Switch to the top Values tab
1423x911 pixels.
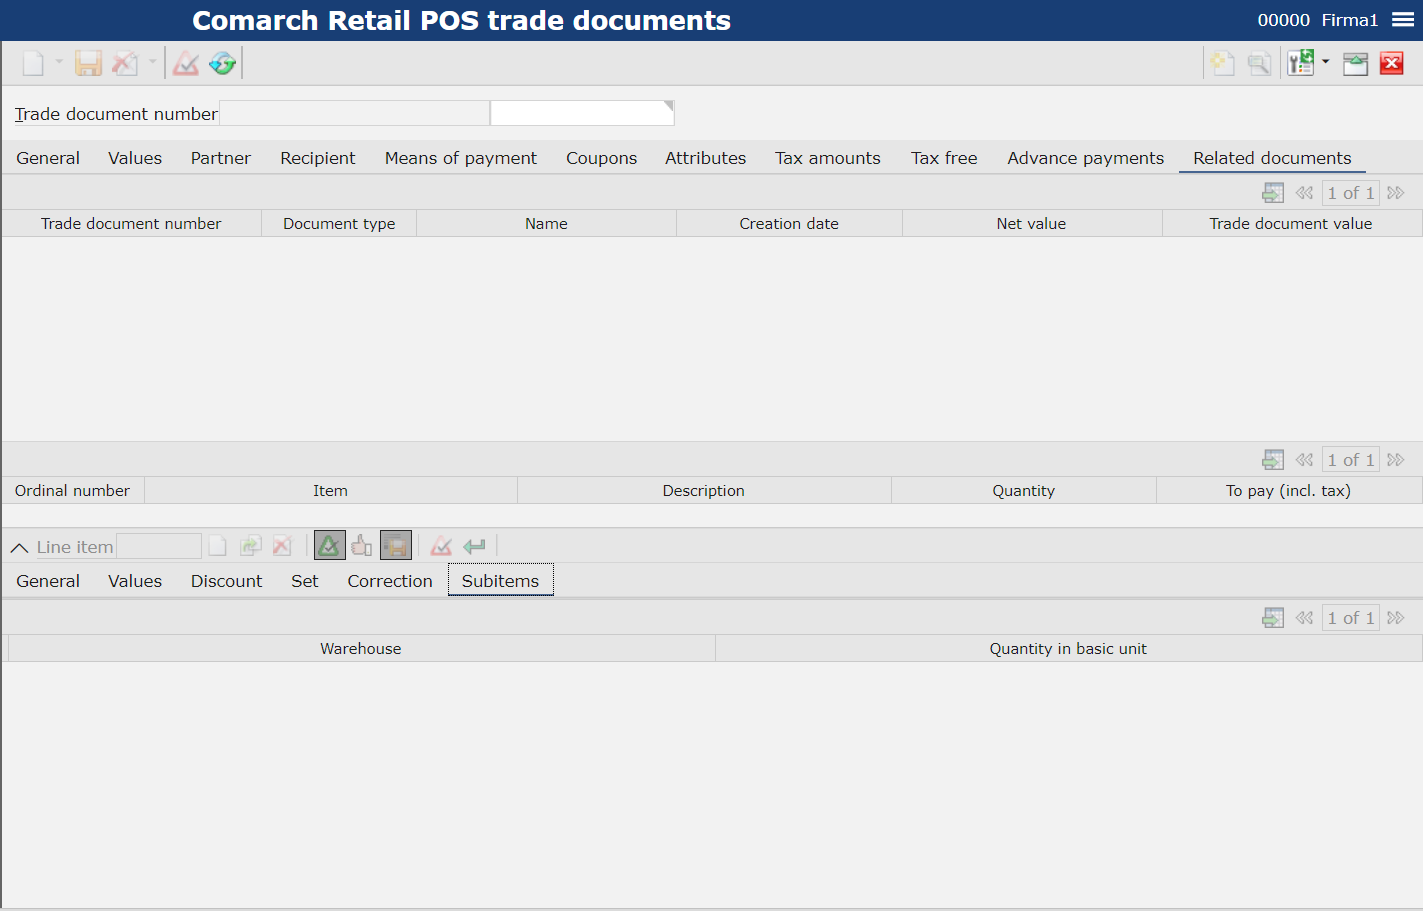135,158
